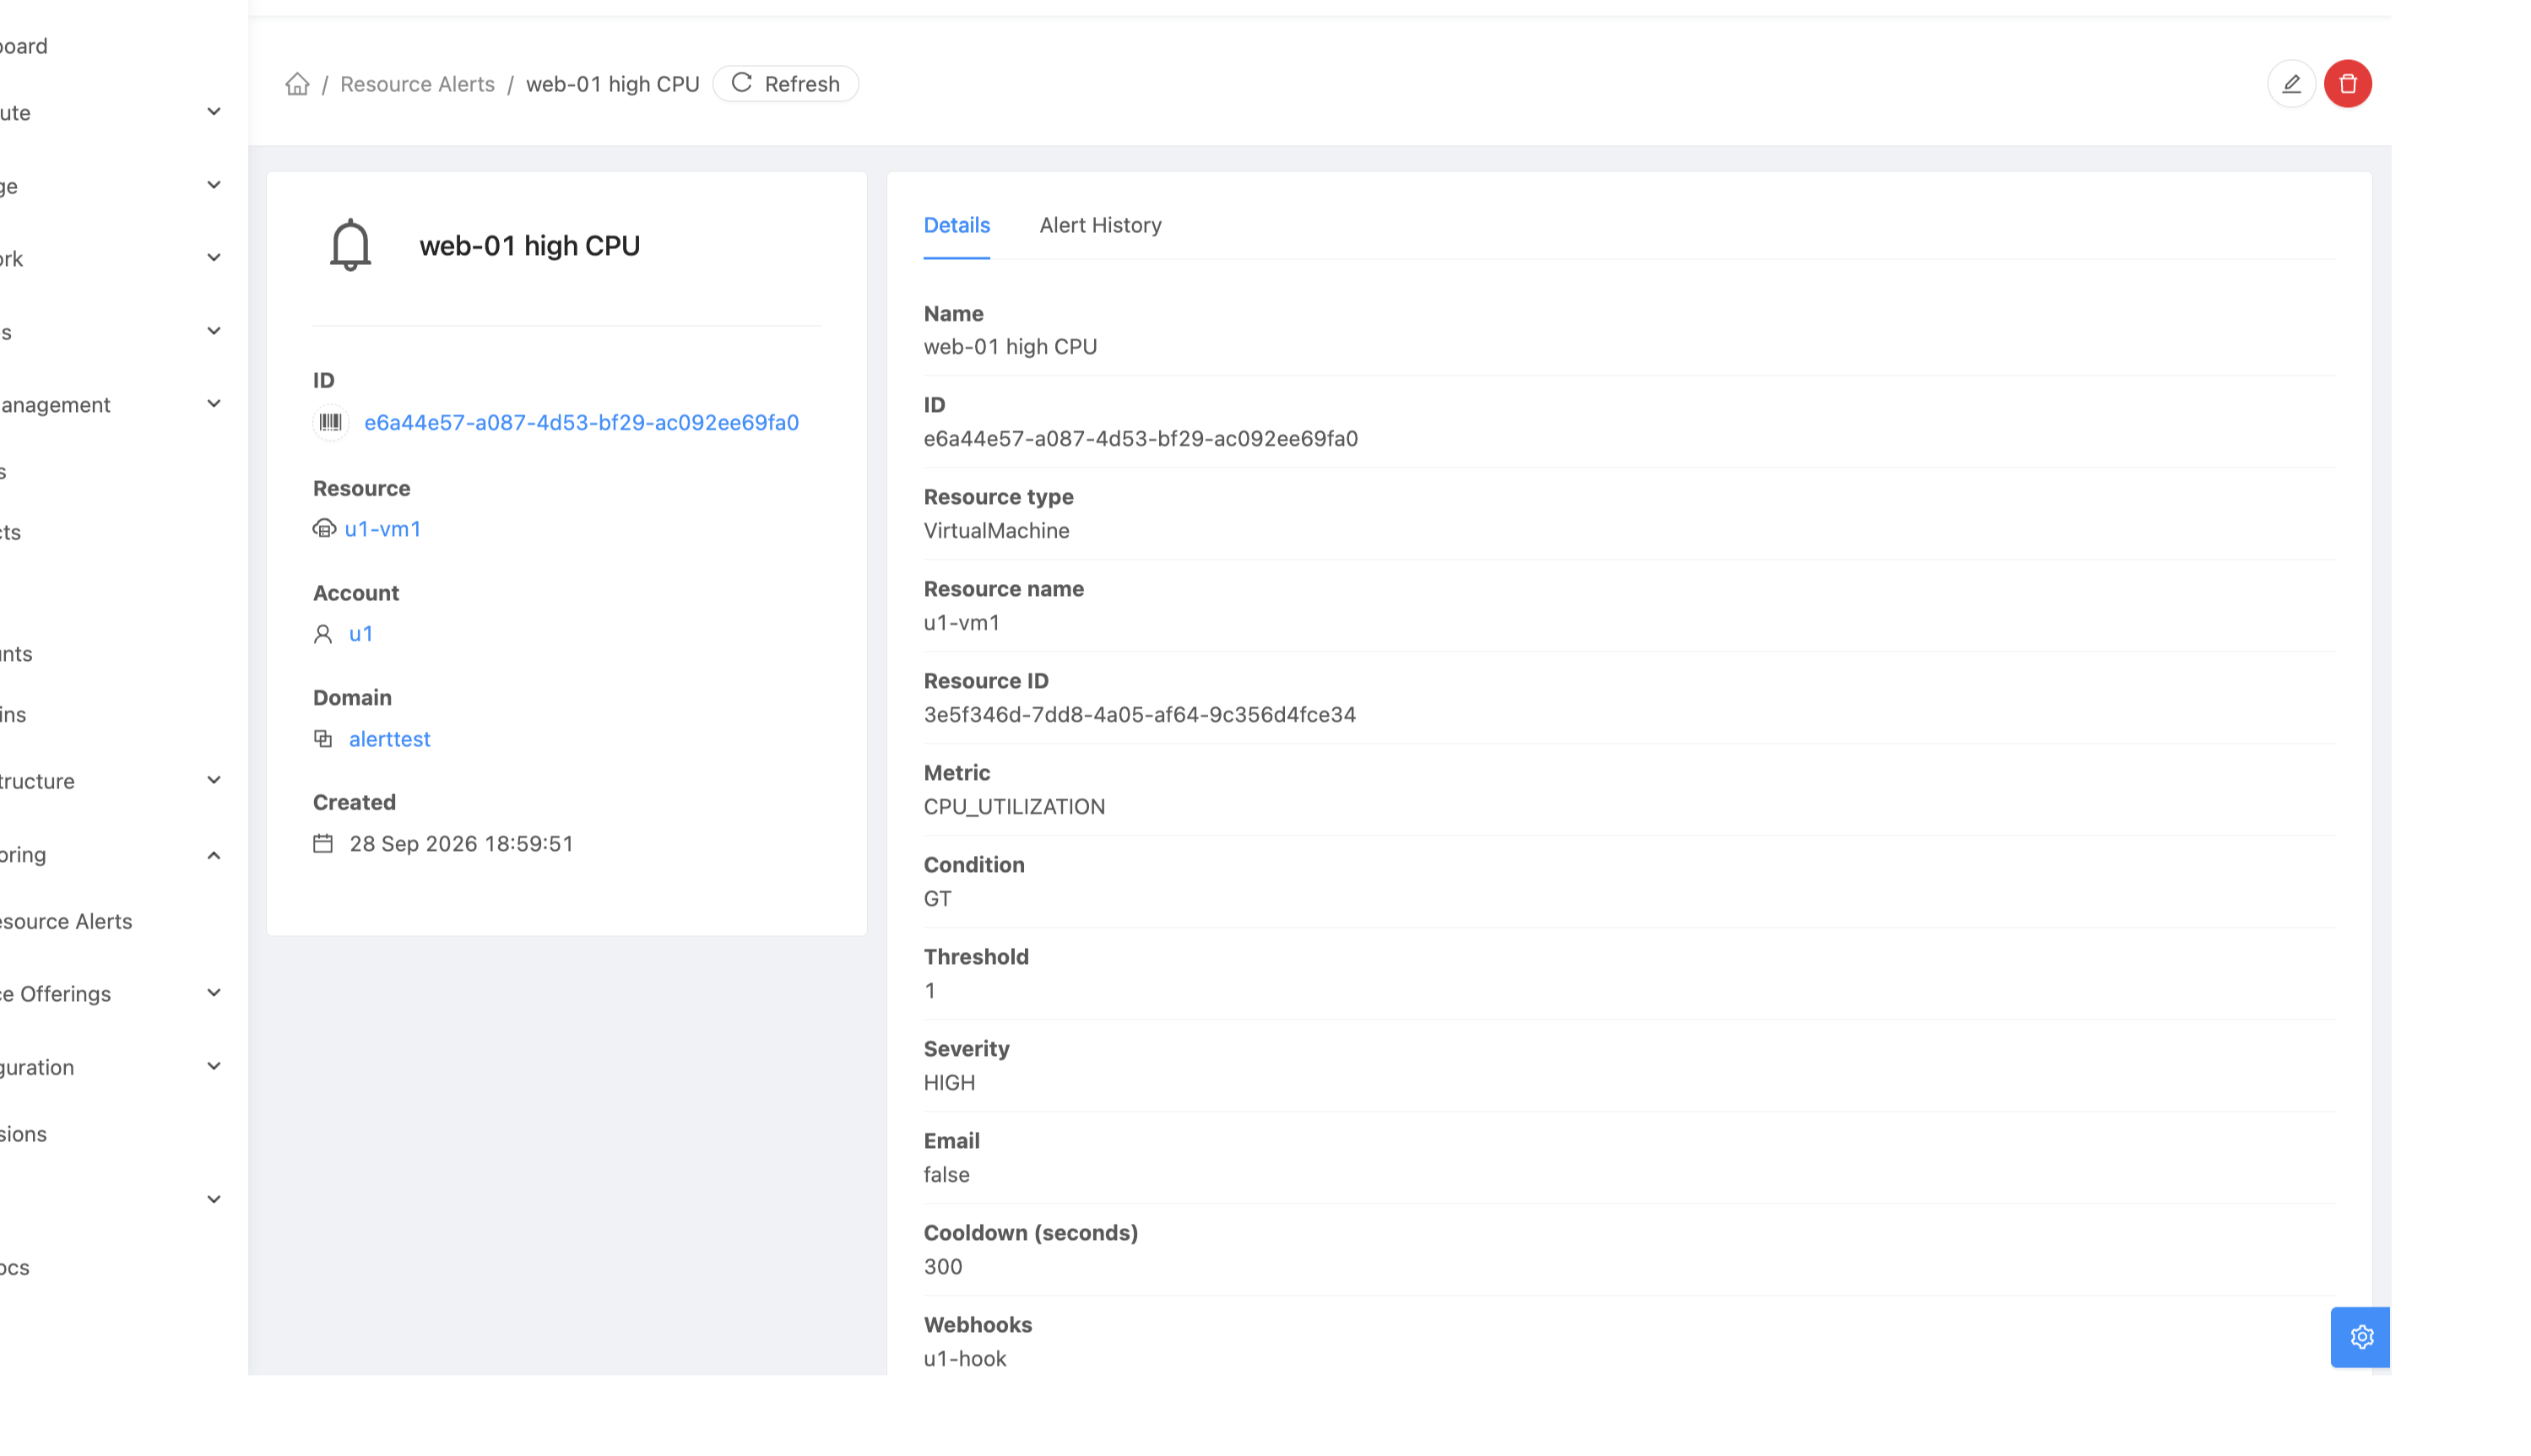The width and height of the screenshot is (2531, 1456).
Task: Expand the Management sidebar menu chevron
Action: 213,404
